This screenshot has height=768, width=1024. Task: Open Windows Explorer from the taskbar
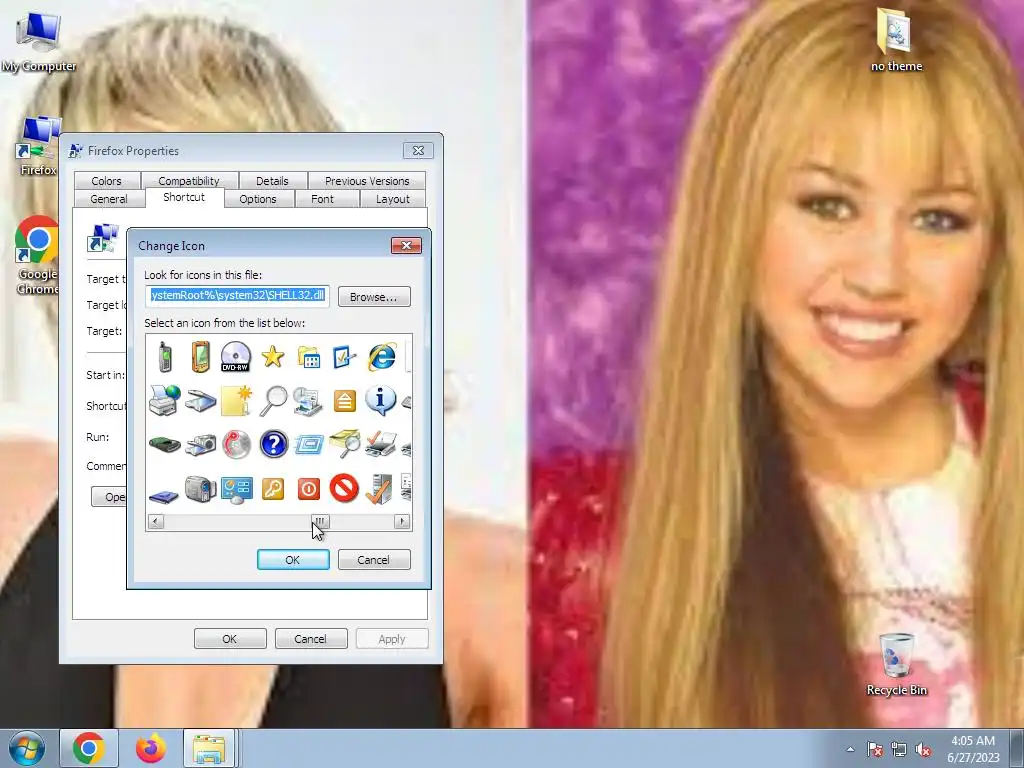(209, 748)
